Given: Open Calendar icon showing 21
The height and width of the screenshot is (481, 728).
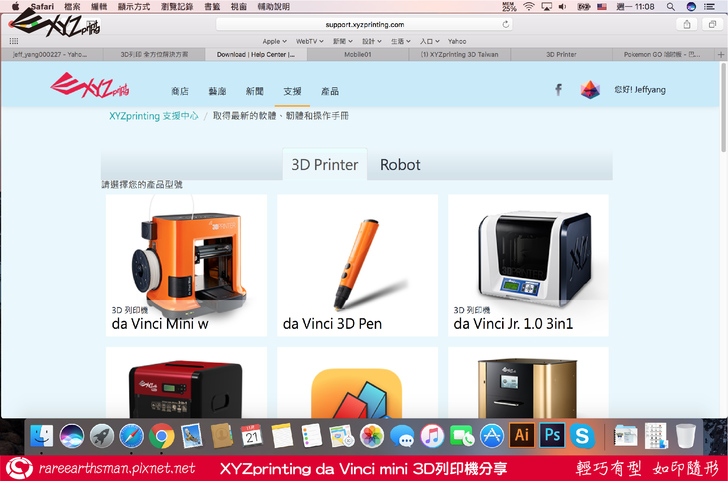Looking at the screenshot, I should tap(252, 436).
